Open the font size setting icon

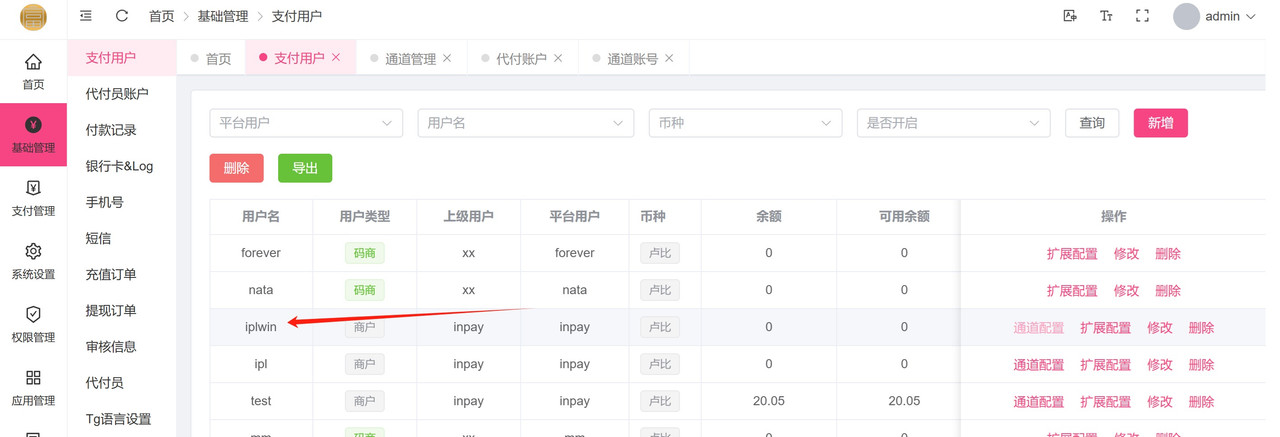[x=1106, y=16]
